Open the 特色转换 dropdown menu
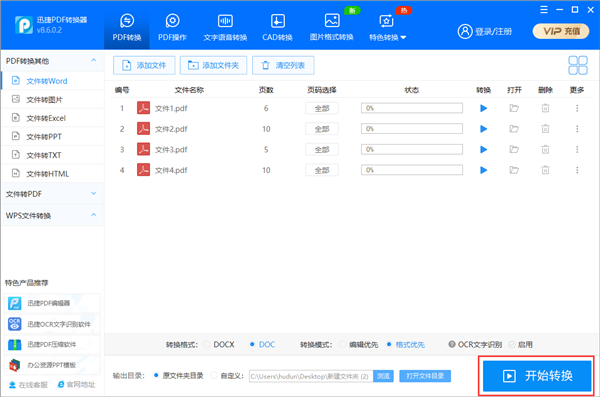This screenshot has height=397, width=600. [x=387, y=28]
